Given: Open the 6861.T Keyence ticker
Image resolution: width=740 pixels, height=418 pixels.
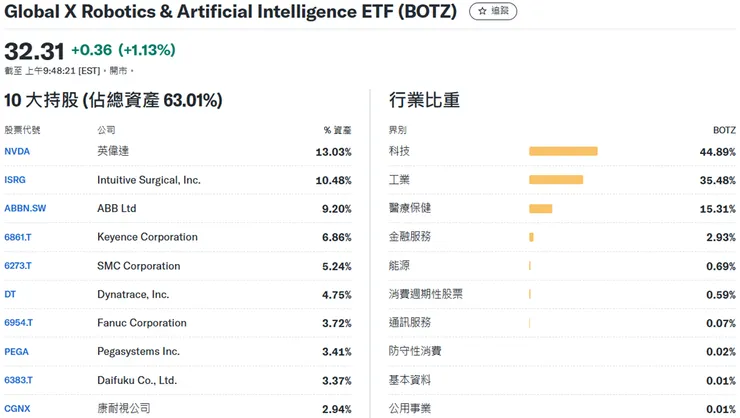Looking at the screenshot, I should (x=18, y=238).
